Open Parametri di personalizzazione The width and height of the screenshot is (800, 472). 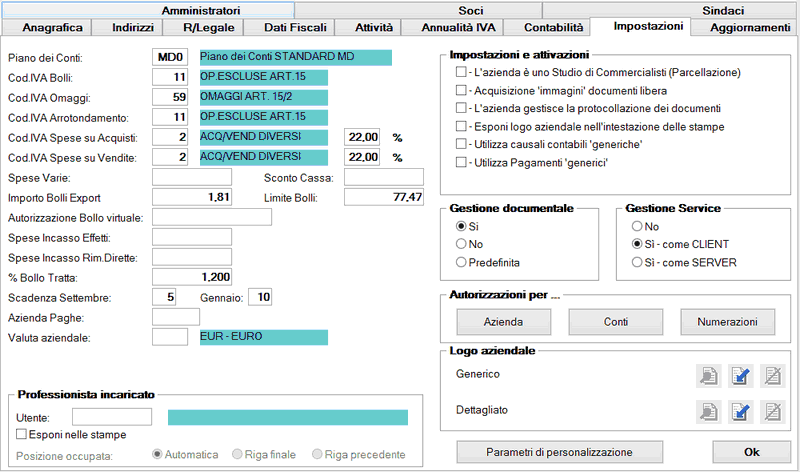point(560,452)
